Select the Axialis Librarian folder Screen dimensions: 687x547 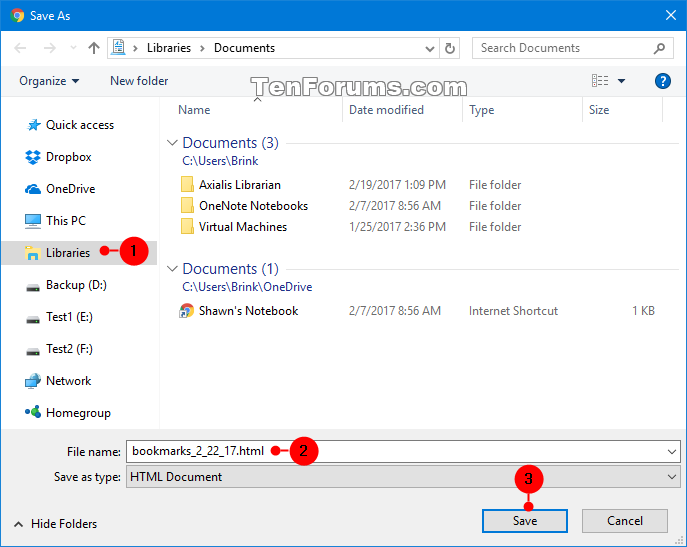(x=239, y=185)
